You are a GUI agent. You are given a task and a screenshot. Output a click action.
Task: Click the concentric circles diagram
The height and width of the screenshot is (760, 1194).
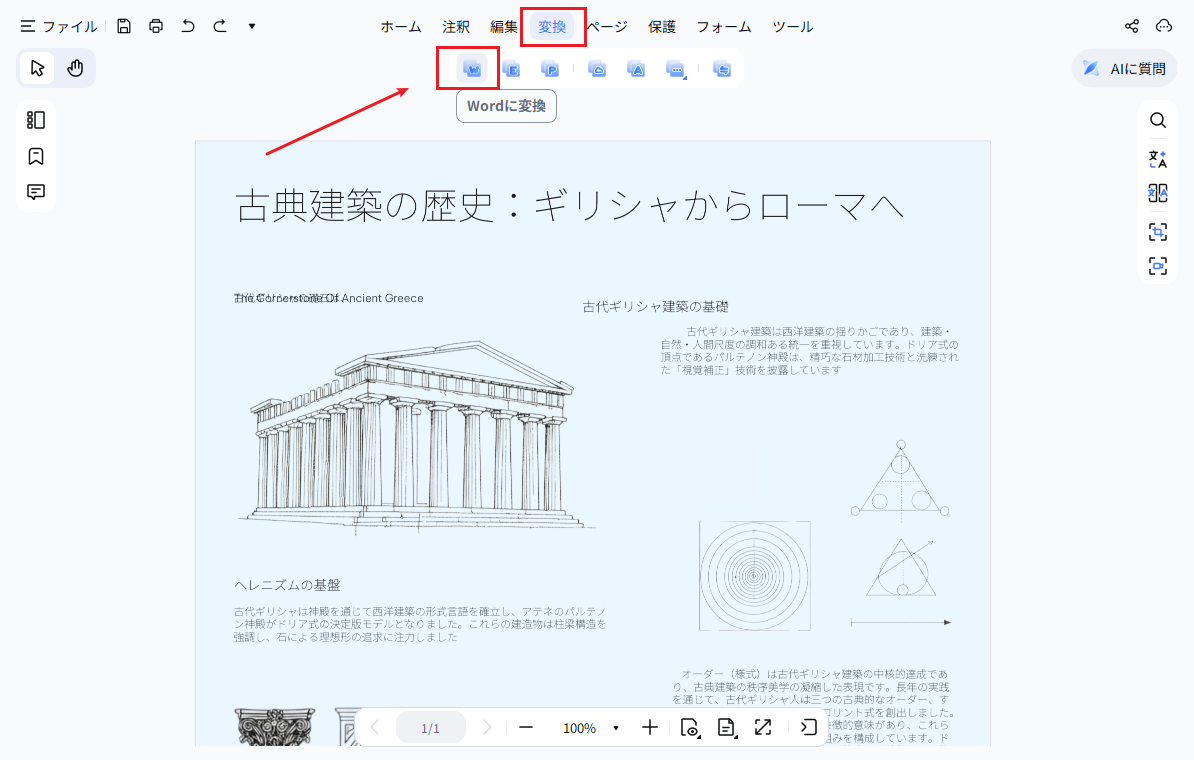[755, 576]
